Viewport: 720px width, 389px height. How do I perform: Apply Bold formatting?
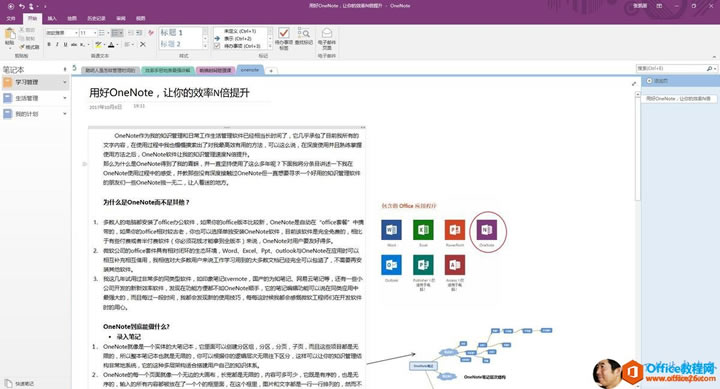(49, 45)
